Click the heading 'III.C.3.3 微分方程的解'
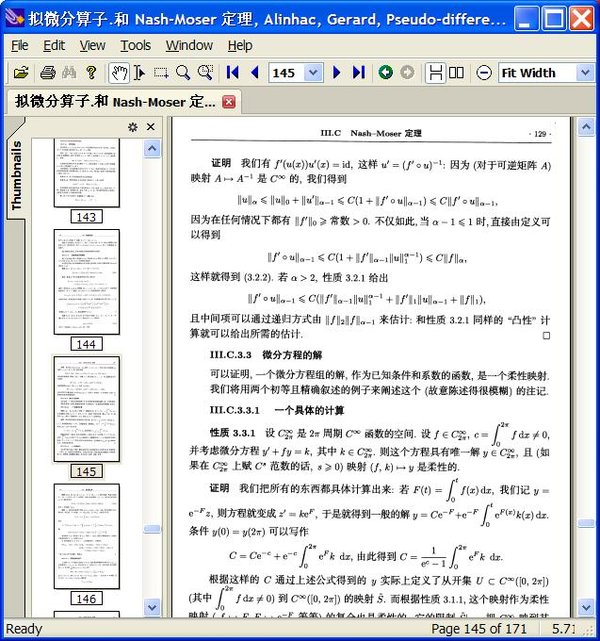 pos(266,354)
